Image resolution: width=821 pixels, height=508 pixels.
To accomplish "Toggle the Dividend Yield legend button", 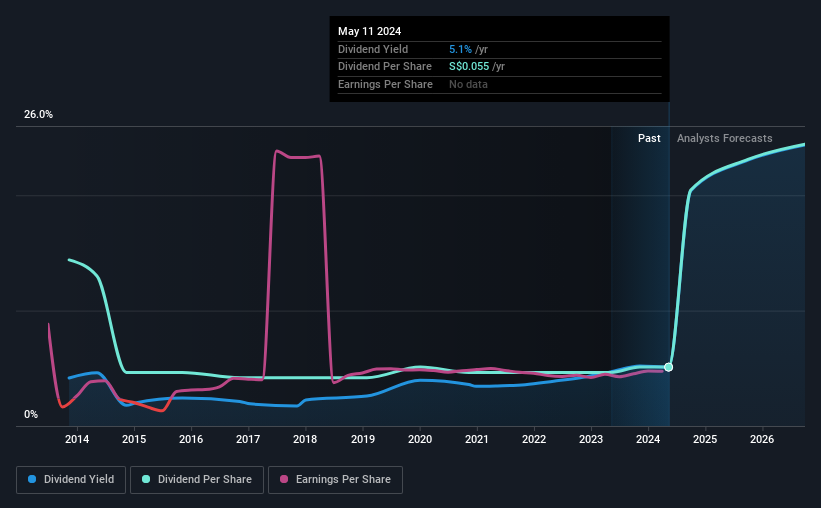I will (x=71, y=480).
